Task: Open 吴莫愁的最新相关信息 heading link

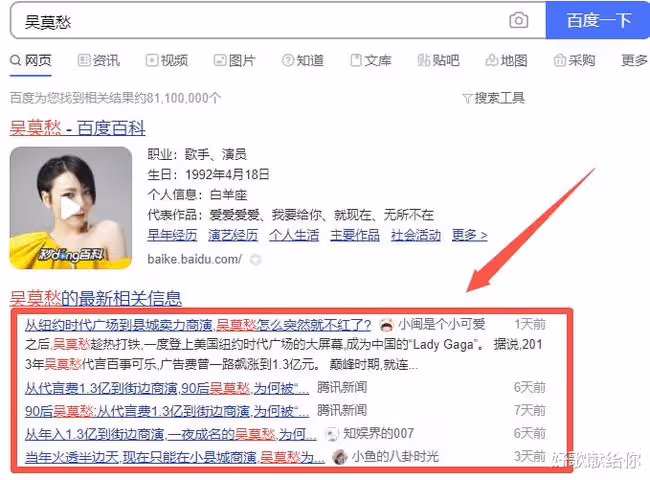Action: [x=96, y=298]
